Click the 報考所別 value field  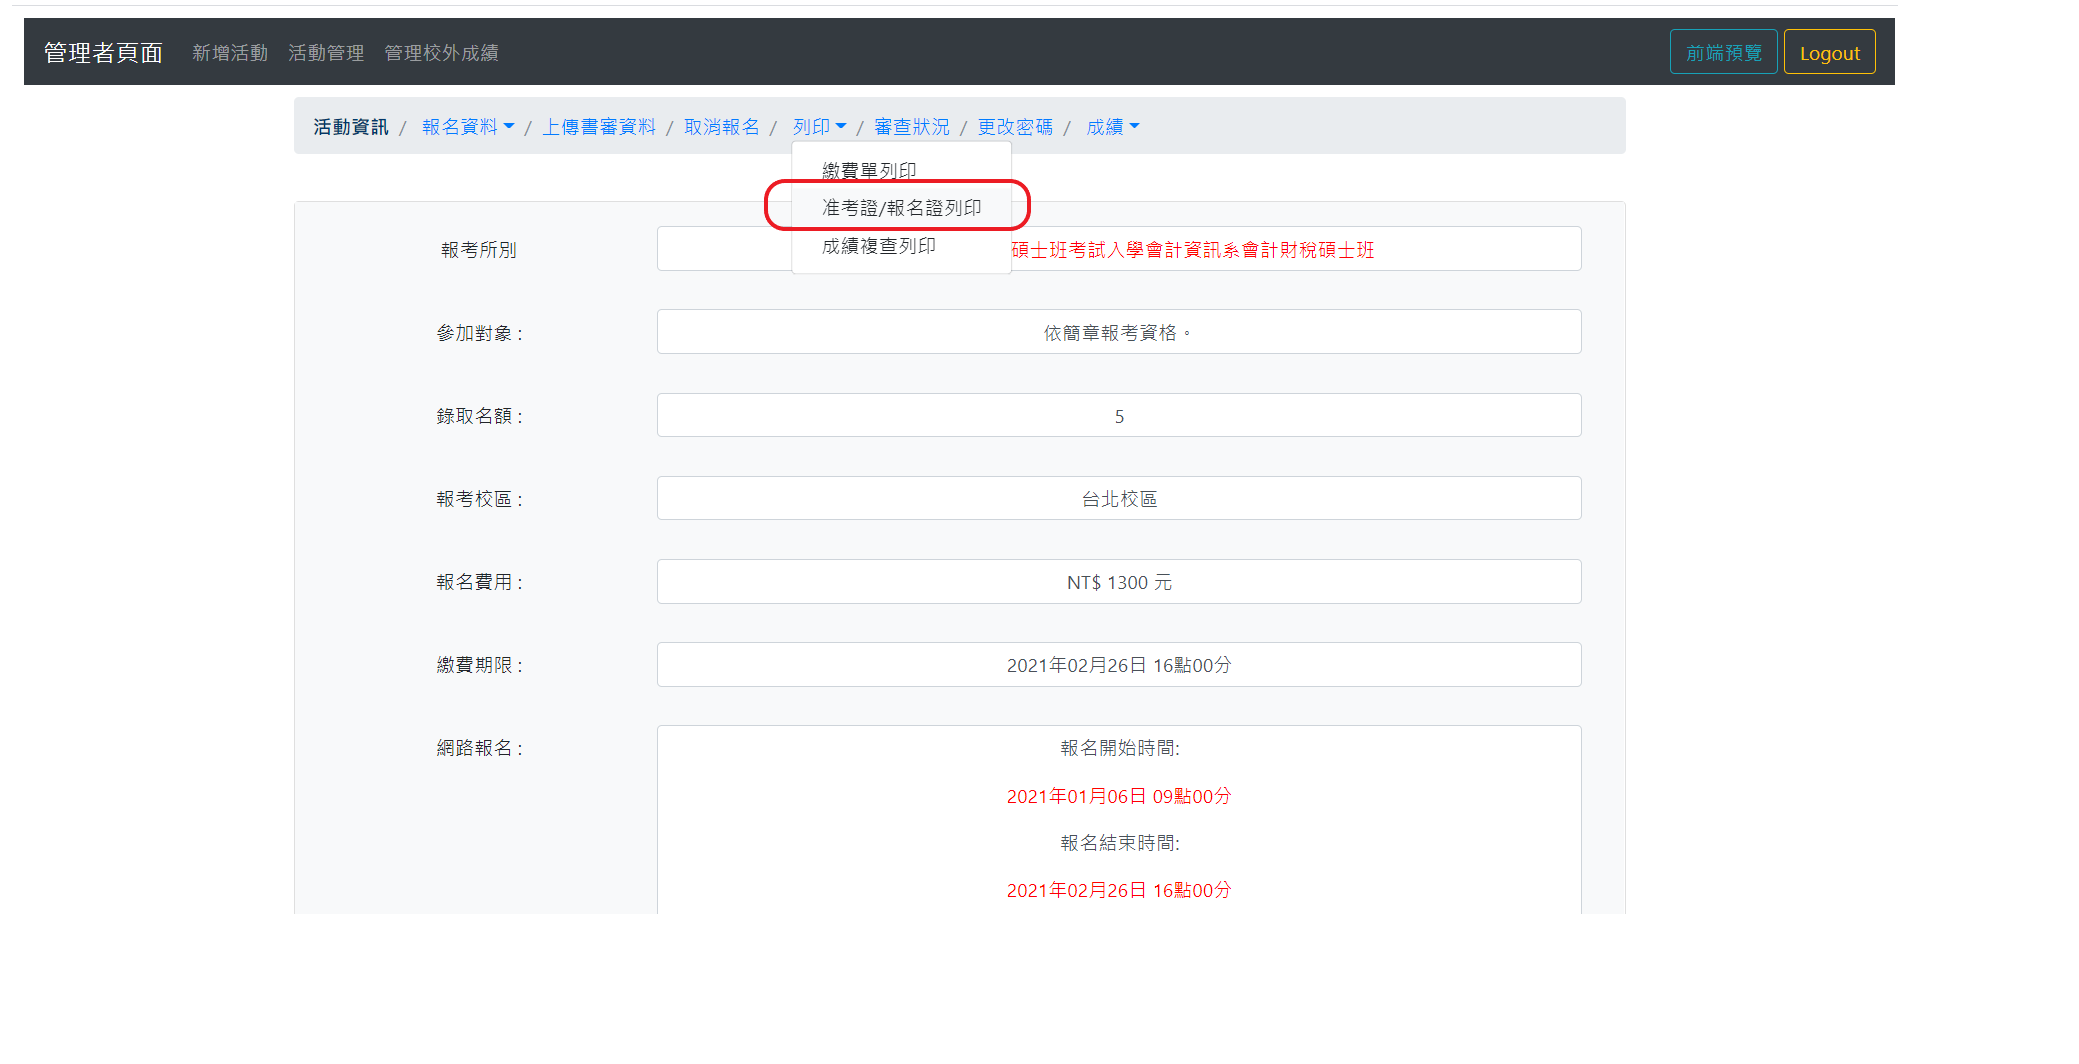pyautogui.click(x=1119, y=249)
